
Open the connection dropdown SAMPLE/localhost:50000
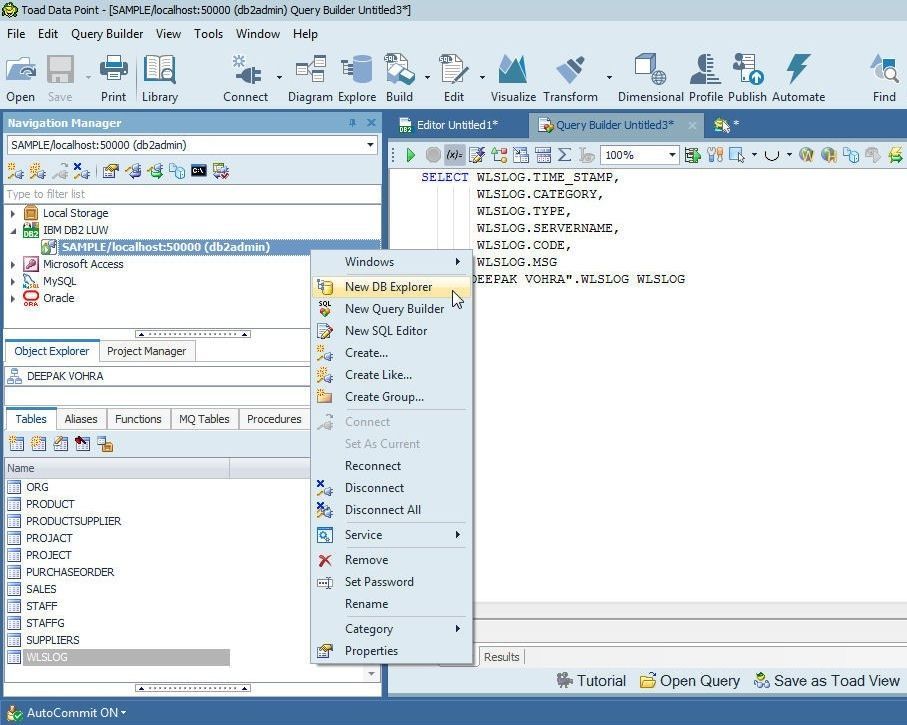point(370,145)
